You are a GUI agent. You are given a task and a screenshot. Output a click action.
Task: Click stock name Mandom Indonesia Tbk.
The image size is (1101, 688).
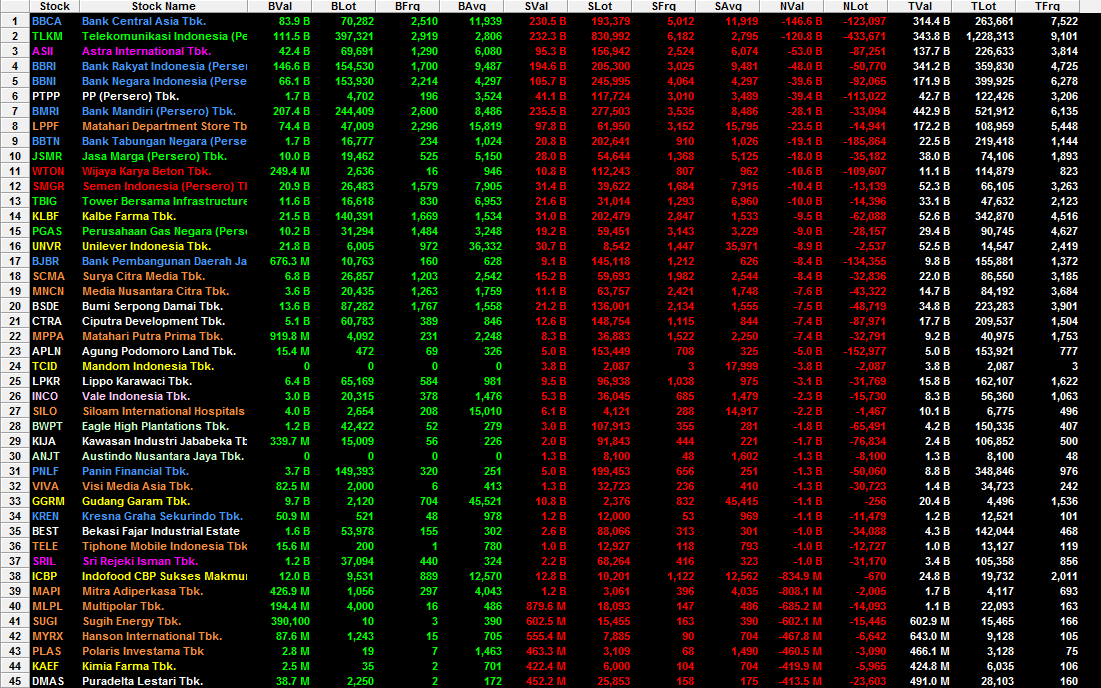coord(148,366)
